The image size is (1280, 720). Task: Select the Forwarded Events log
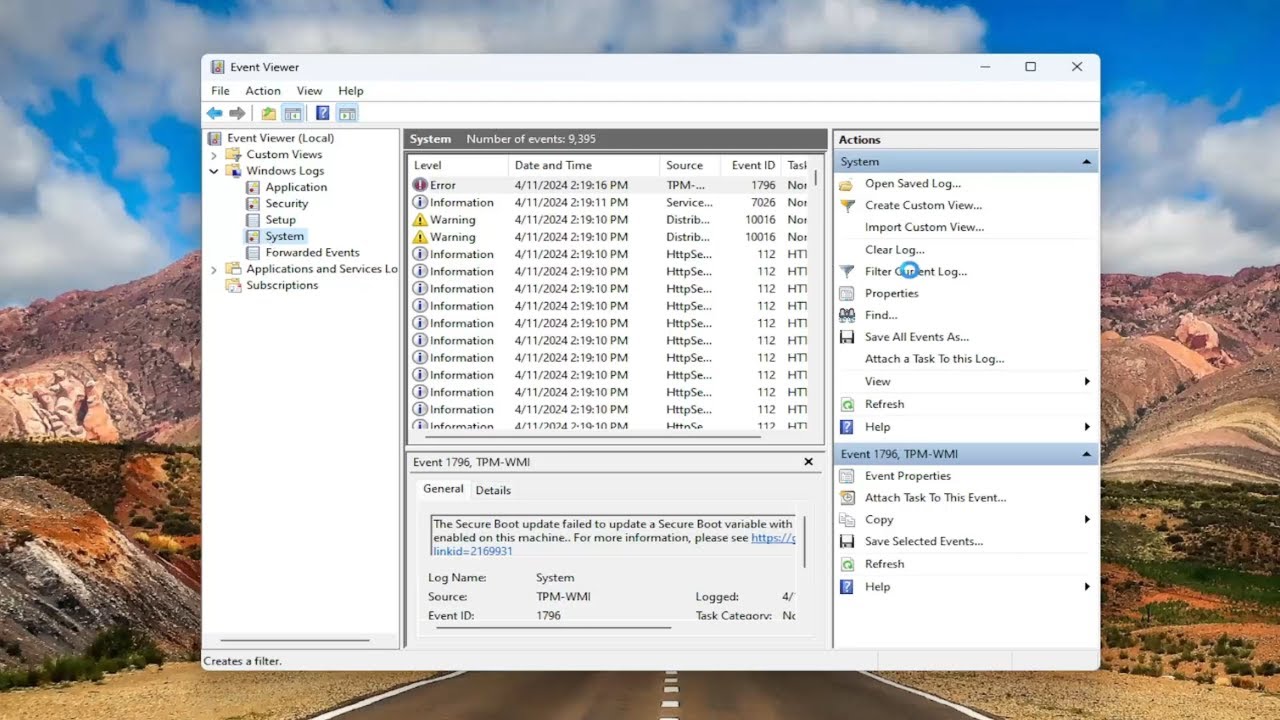pyautogui.click(x=312, y=253)
